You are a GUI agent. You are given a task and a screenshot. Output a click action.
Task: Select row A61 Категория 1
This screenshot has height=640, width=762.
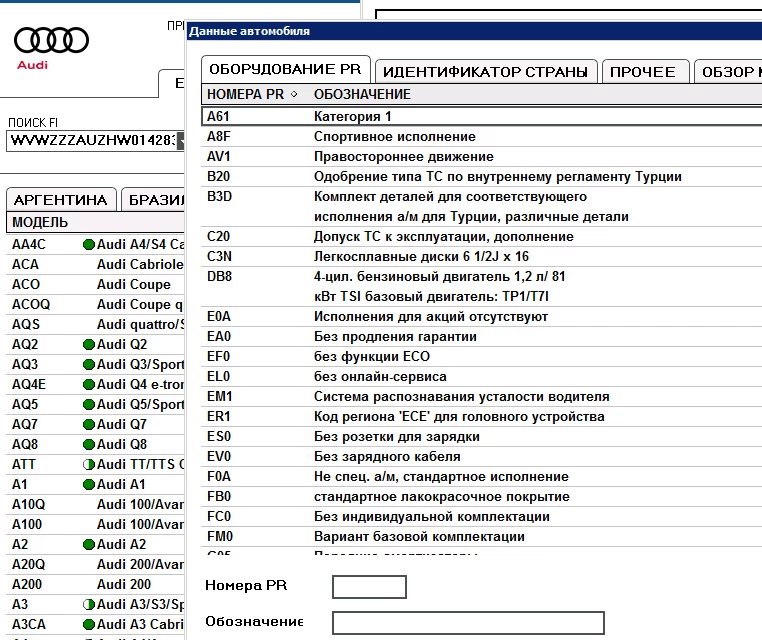(482, 116)
